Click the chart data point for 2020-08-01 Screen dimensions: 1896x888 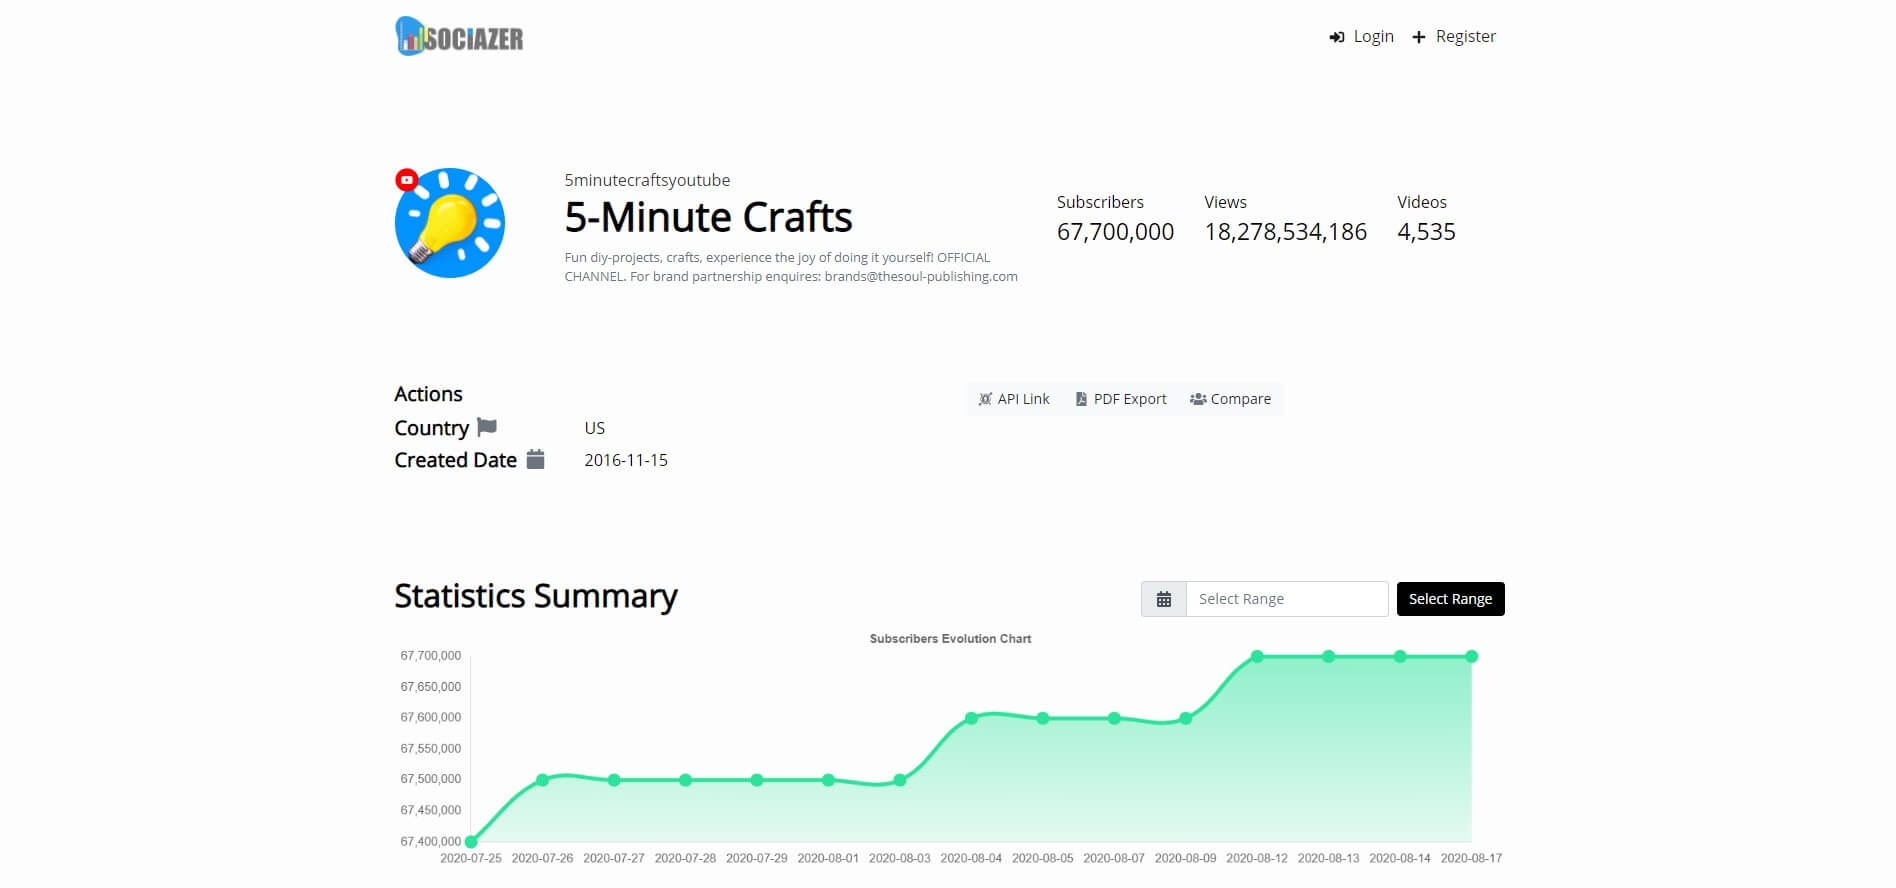point(828,780)
